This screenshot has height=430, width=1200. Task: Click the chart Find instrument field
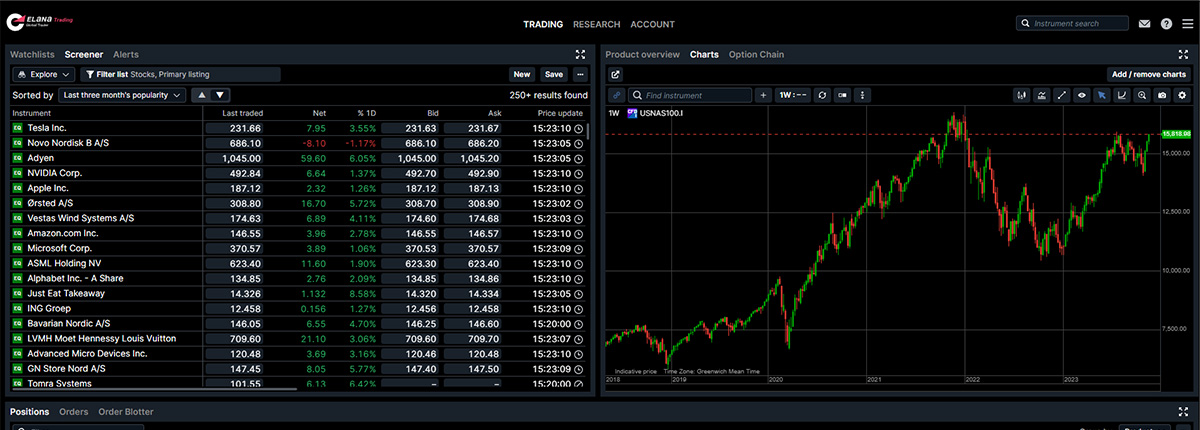[690, 95]
